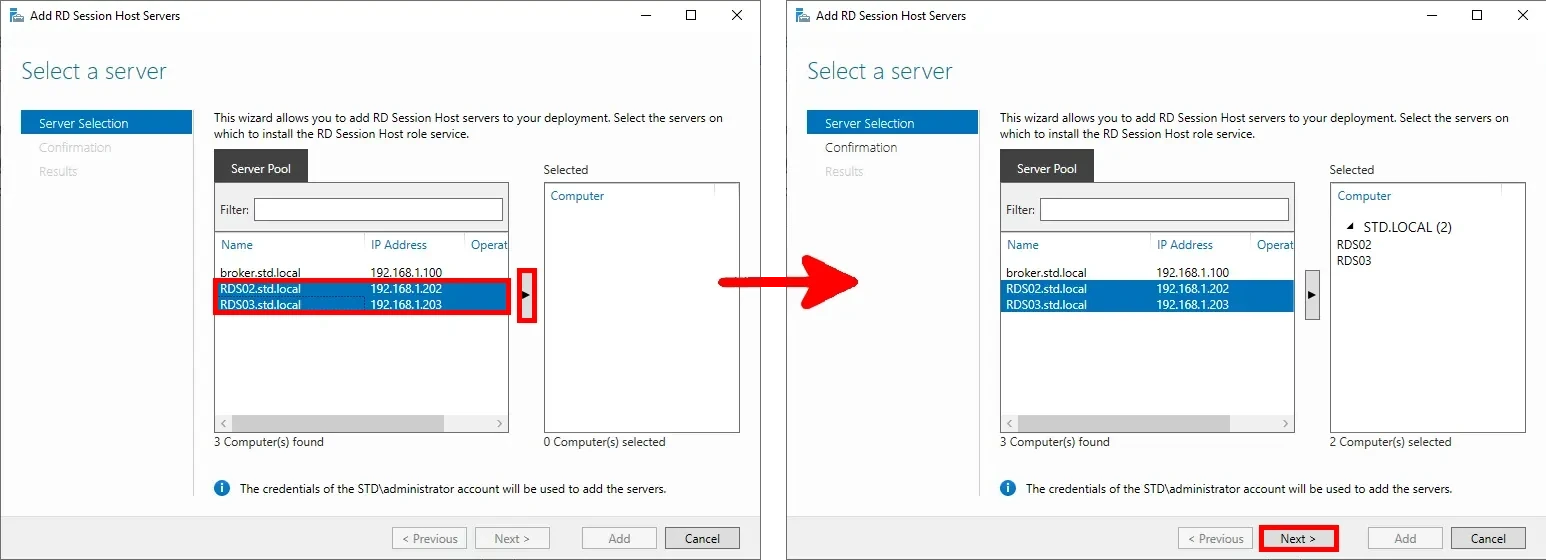Viewport: 1546px width, 560px height.
Task: Click Add button in right window
Action: 1405,538
